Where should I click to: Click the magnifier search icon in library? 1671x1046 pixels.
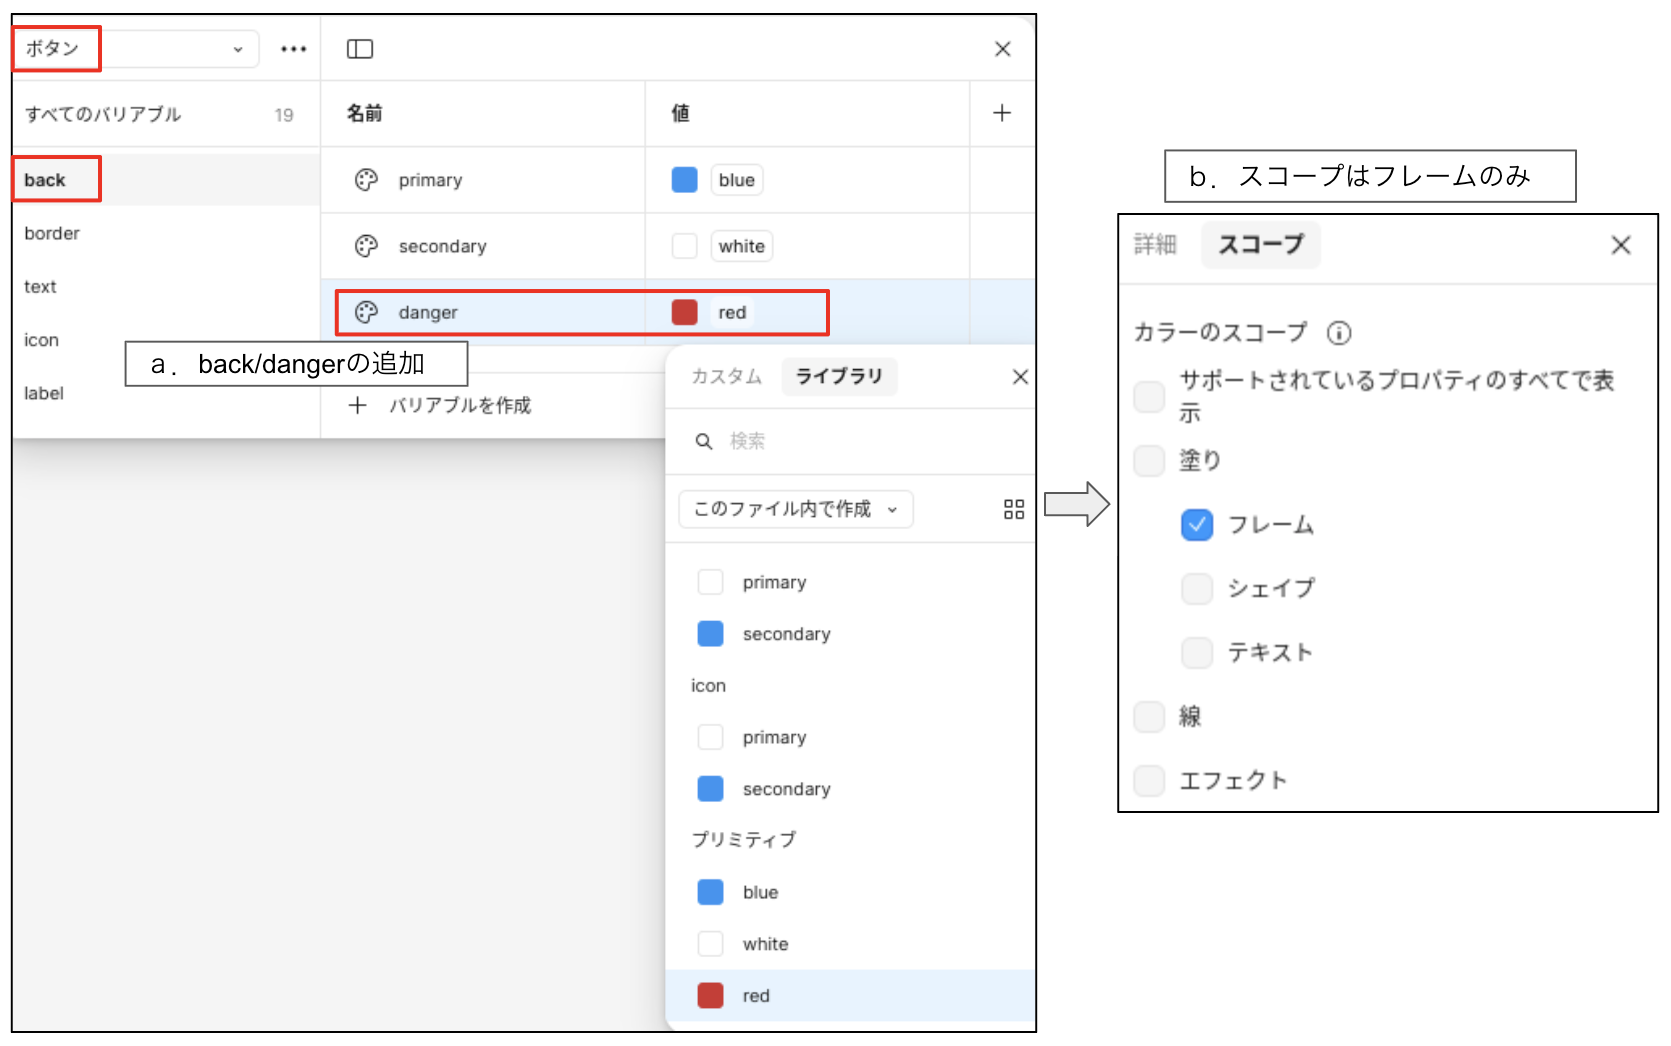click(704, 441)
